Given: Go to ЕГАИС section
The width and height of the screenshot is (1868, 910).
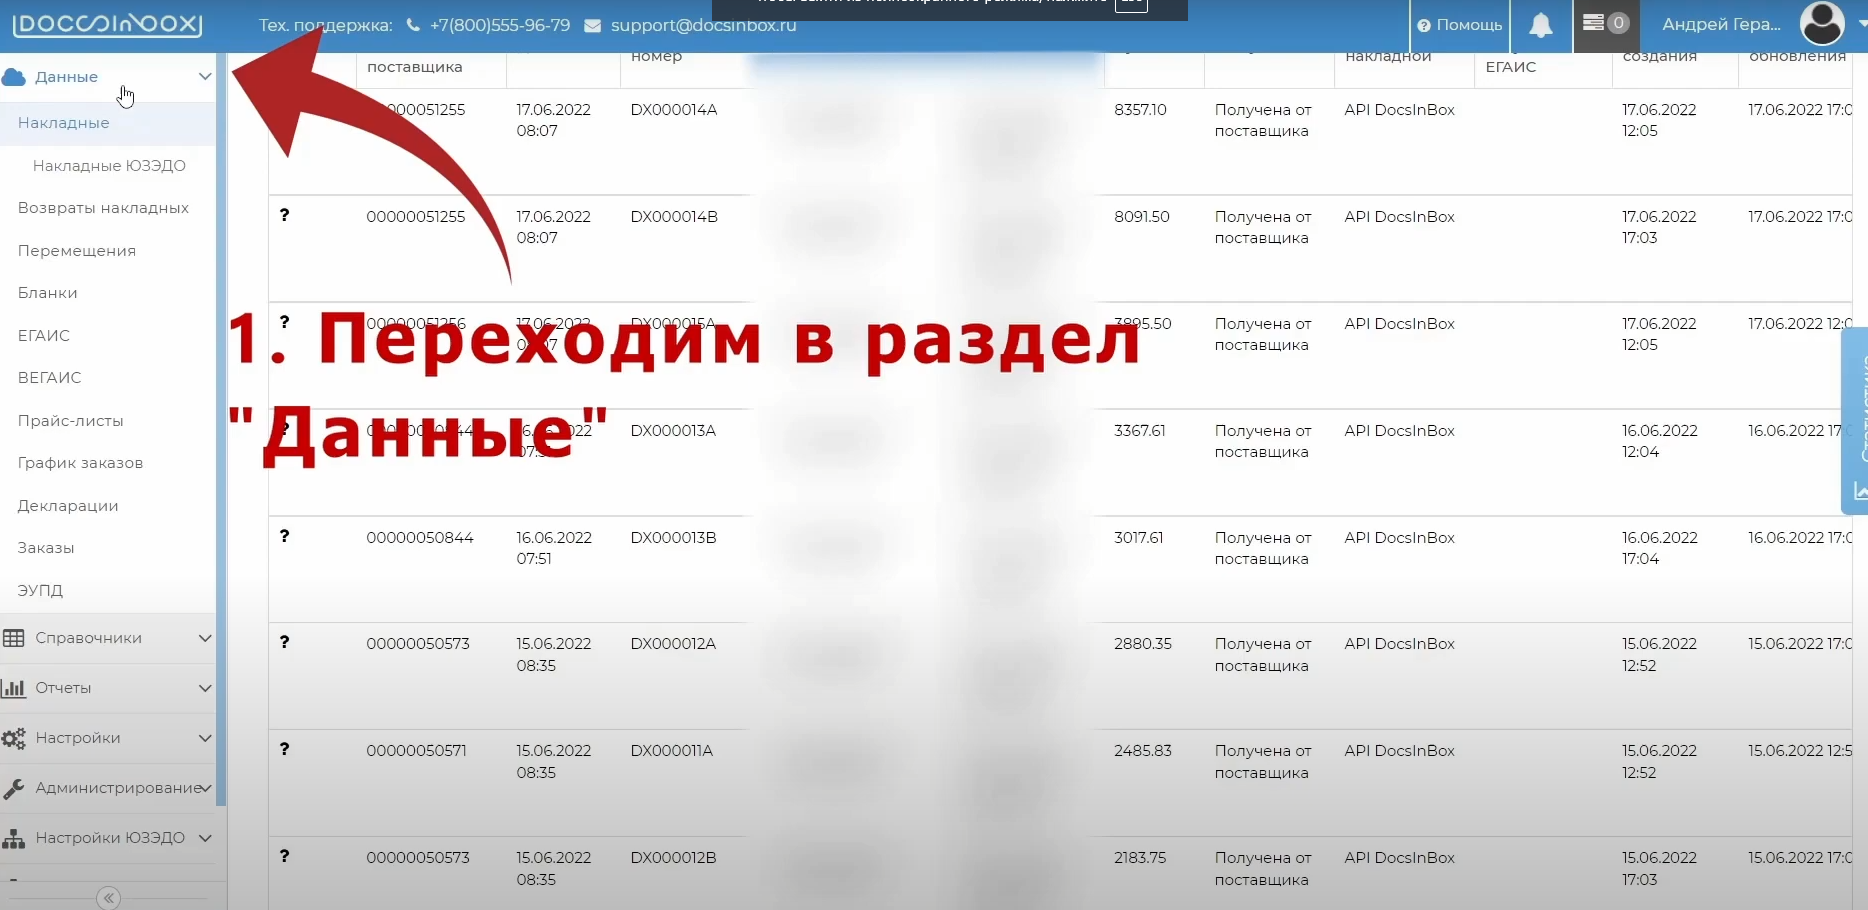Looking at the screenshot, I should click(x=44, y=336).
